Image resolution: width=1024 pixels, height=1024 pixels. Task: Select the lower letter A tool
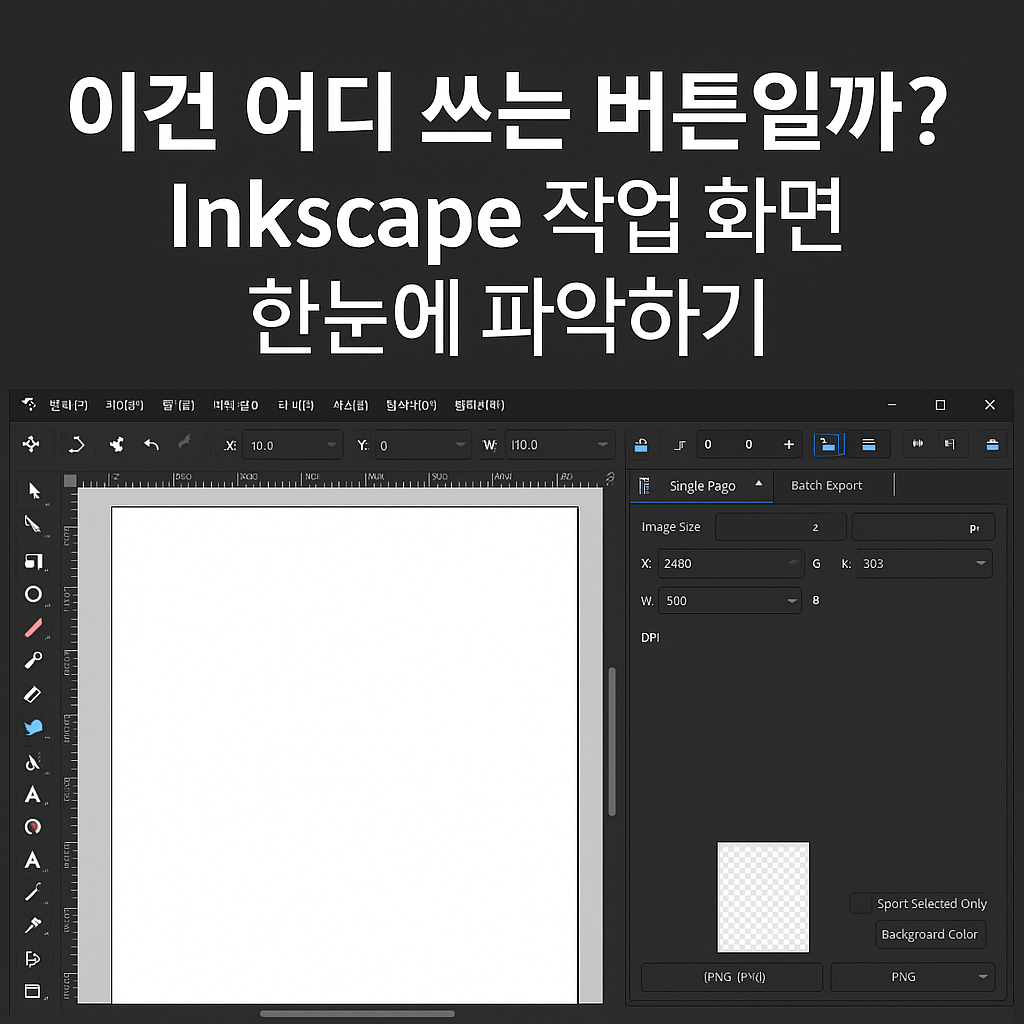click(33, 859)
